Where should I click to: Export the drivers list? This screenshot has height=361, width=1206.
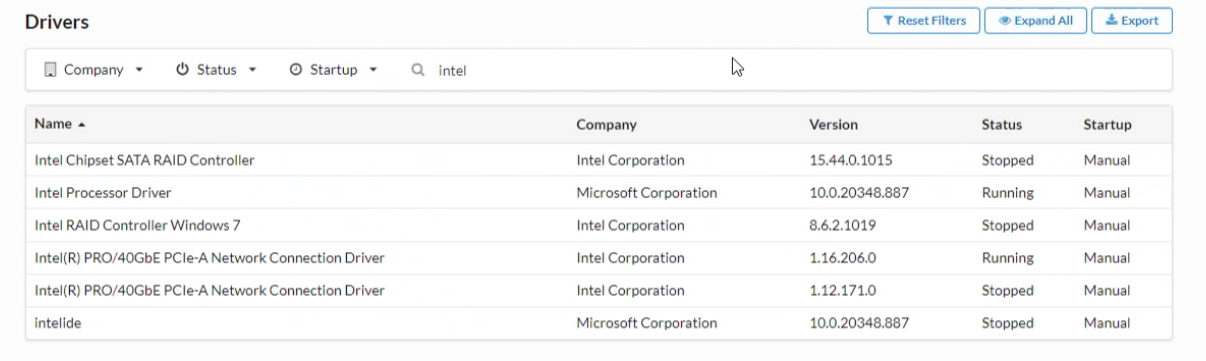pos(1131,20)
